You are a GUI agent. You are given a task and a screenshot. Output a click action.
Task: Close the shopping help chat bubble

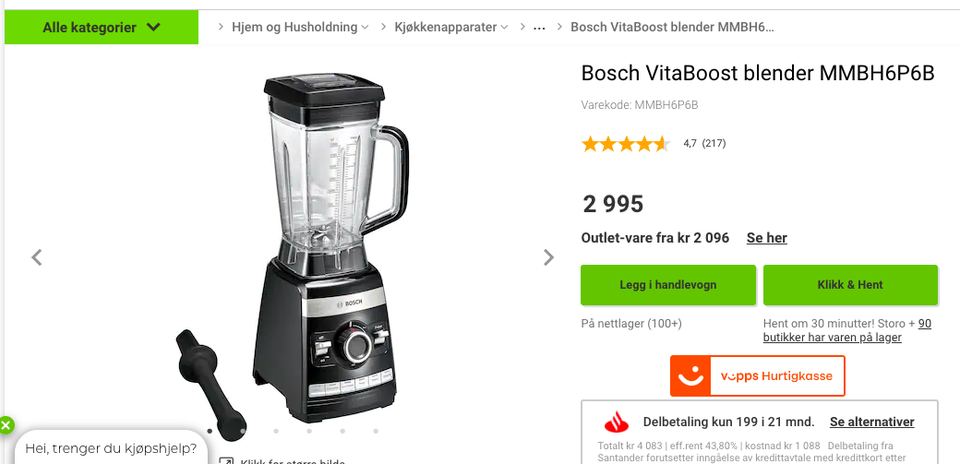tap(6, 425)
